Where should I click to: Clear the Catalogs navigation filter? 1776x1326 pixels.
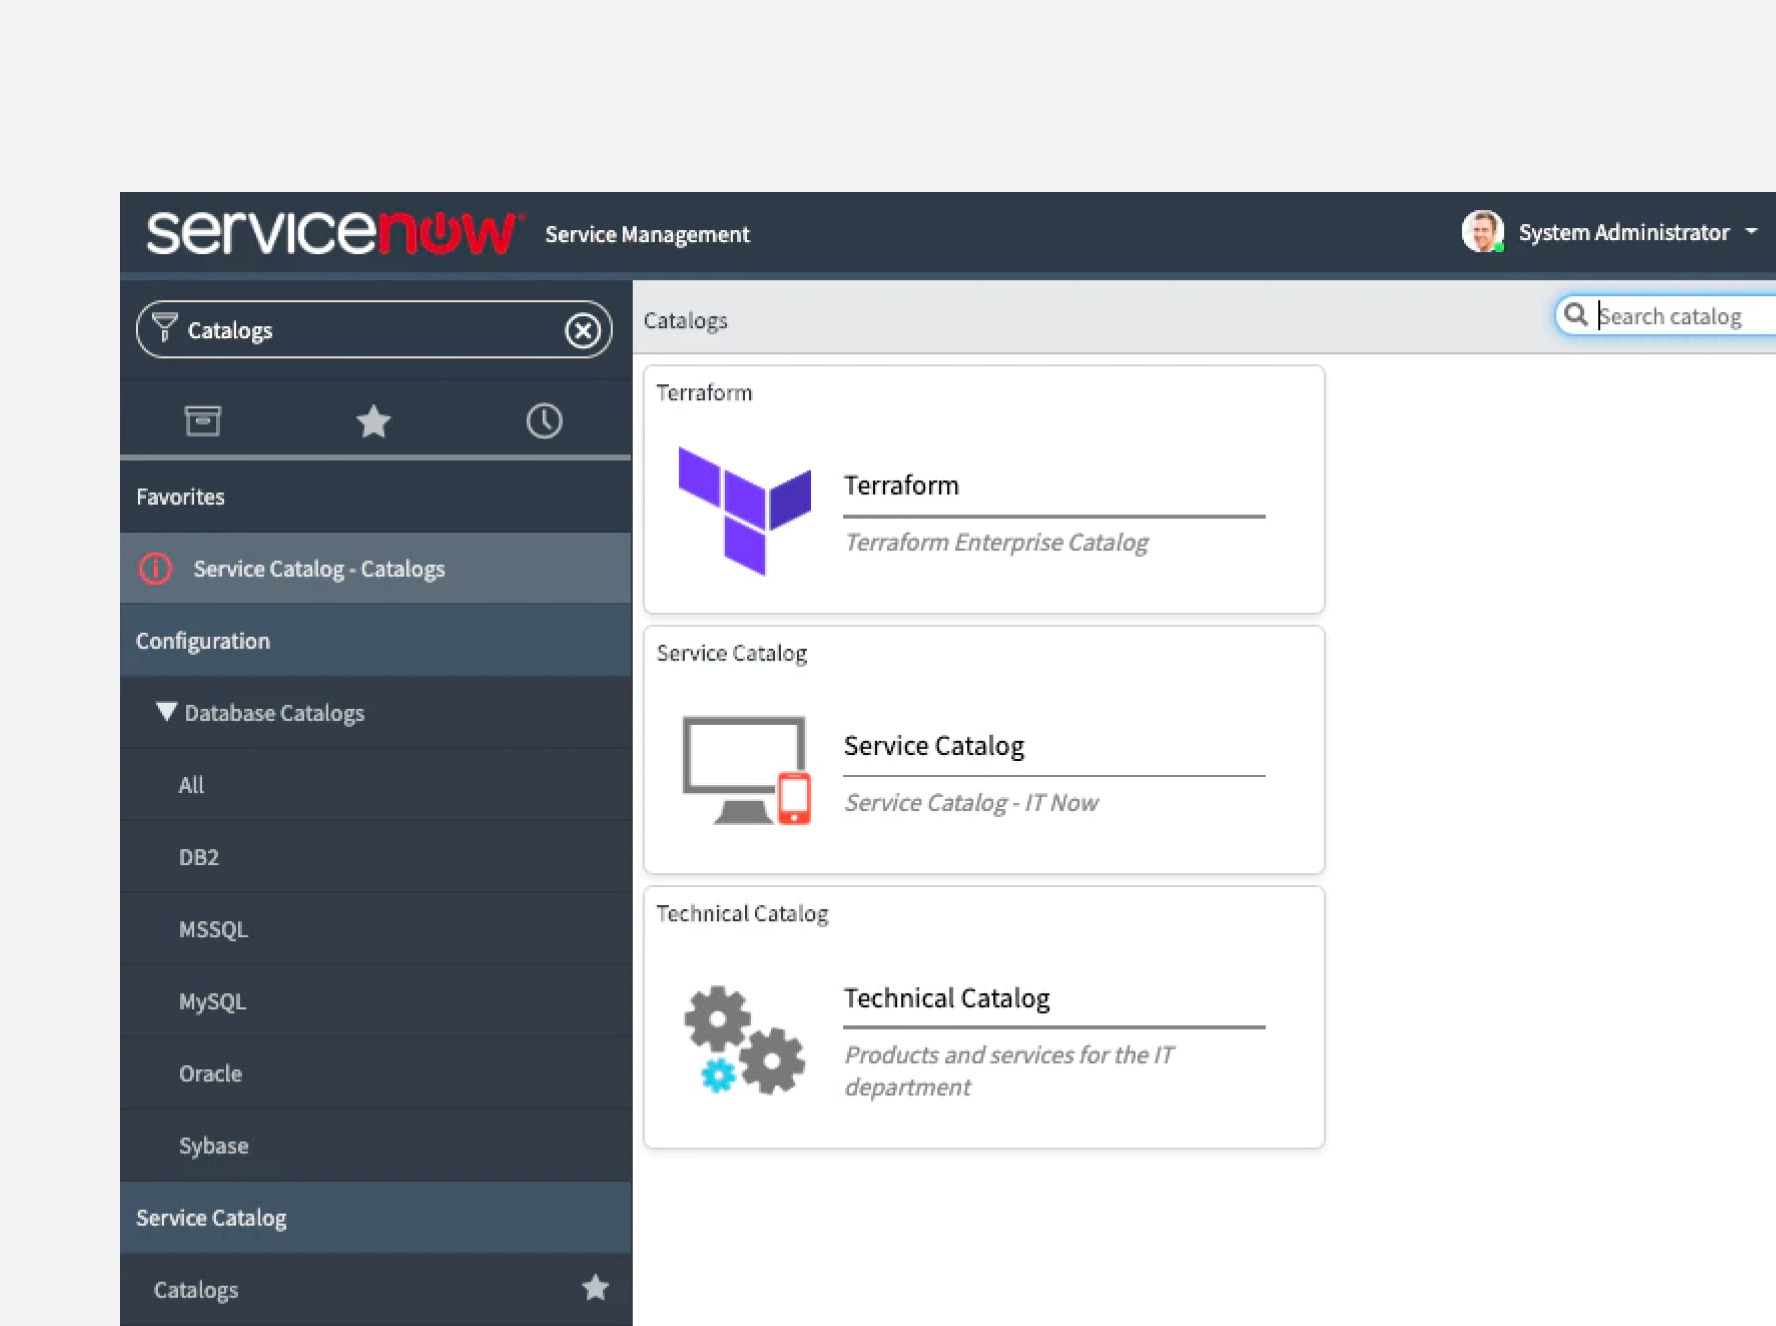point(583,330)
